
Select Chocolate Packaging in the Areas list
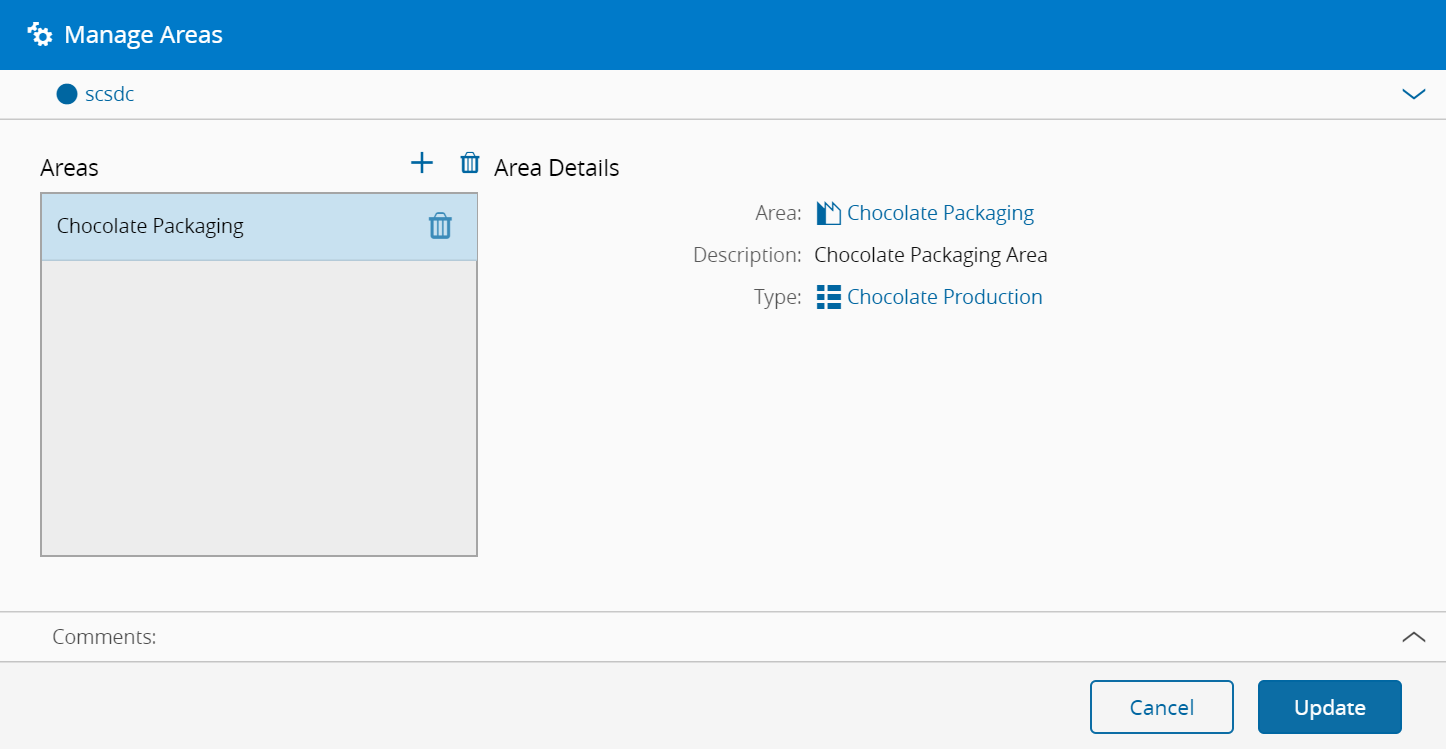150,226
